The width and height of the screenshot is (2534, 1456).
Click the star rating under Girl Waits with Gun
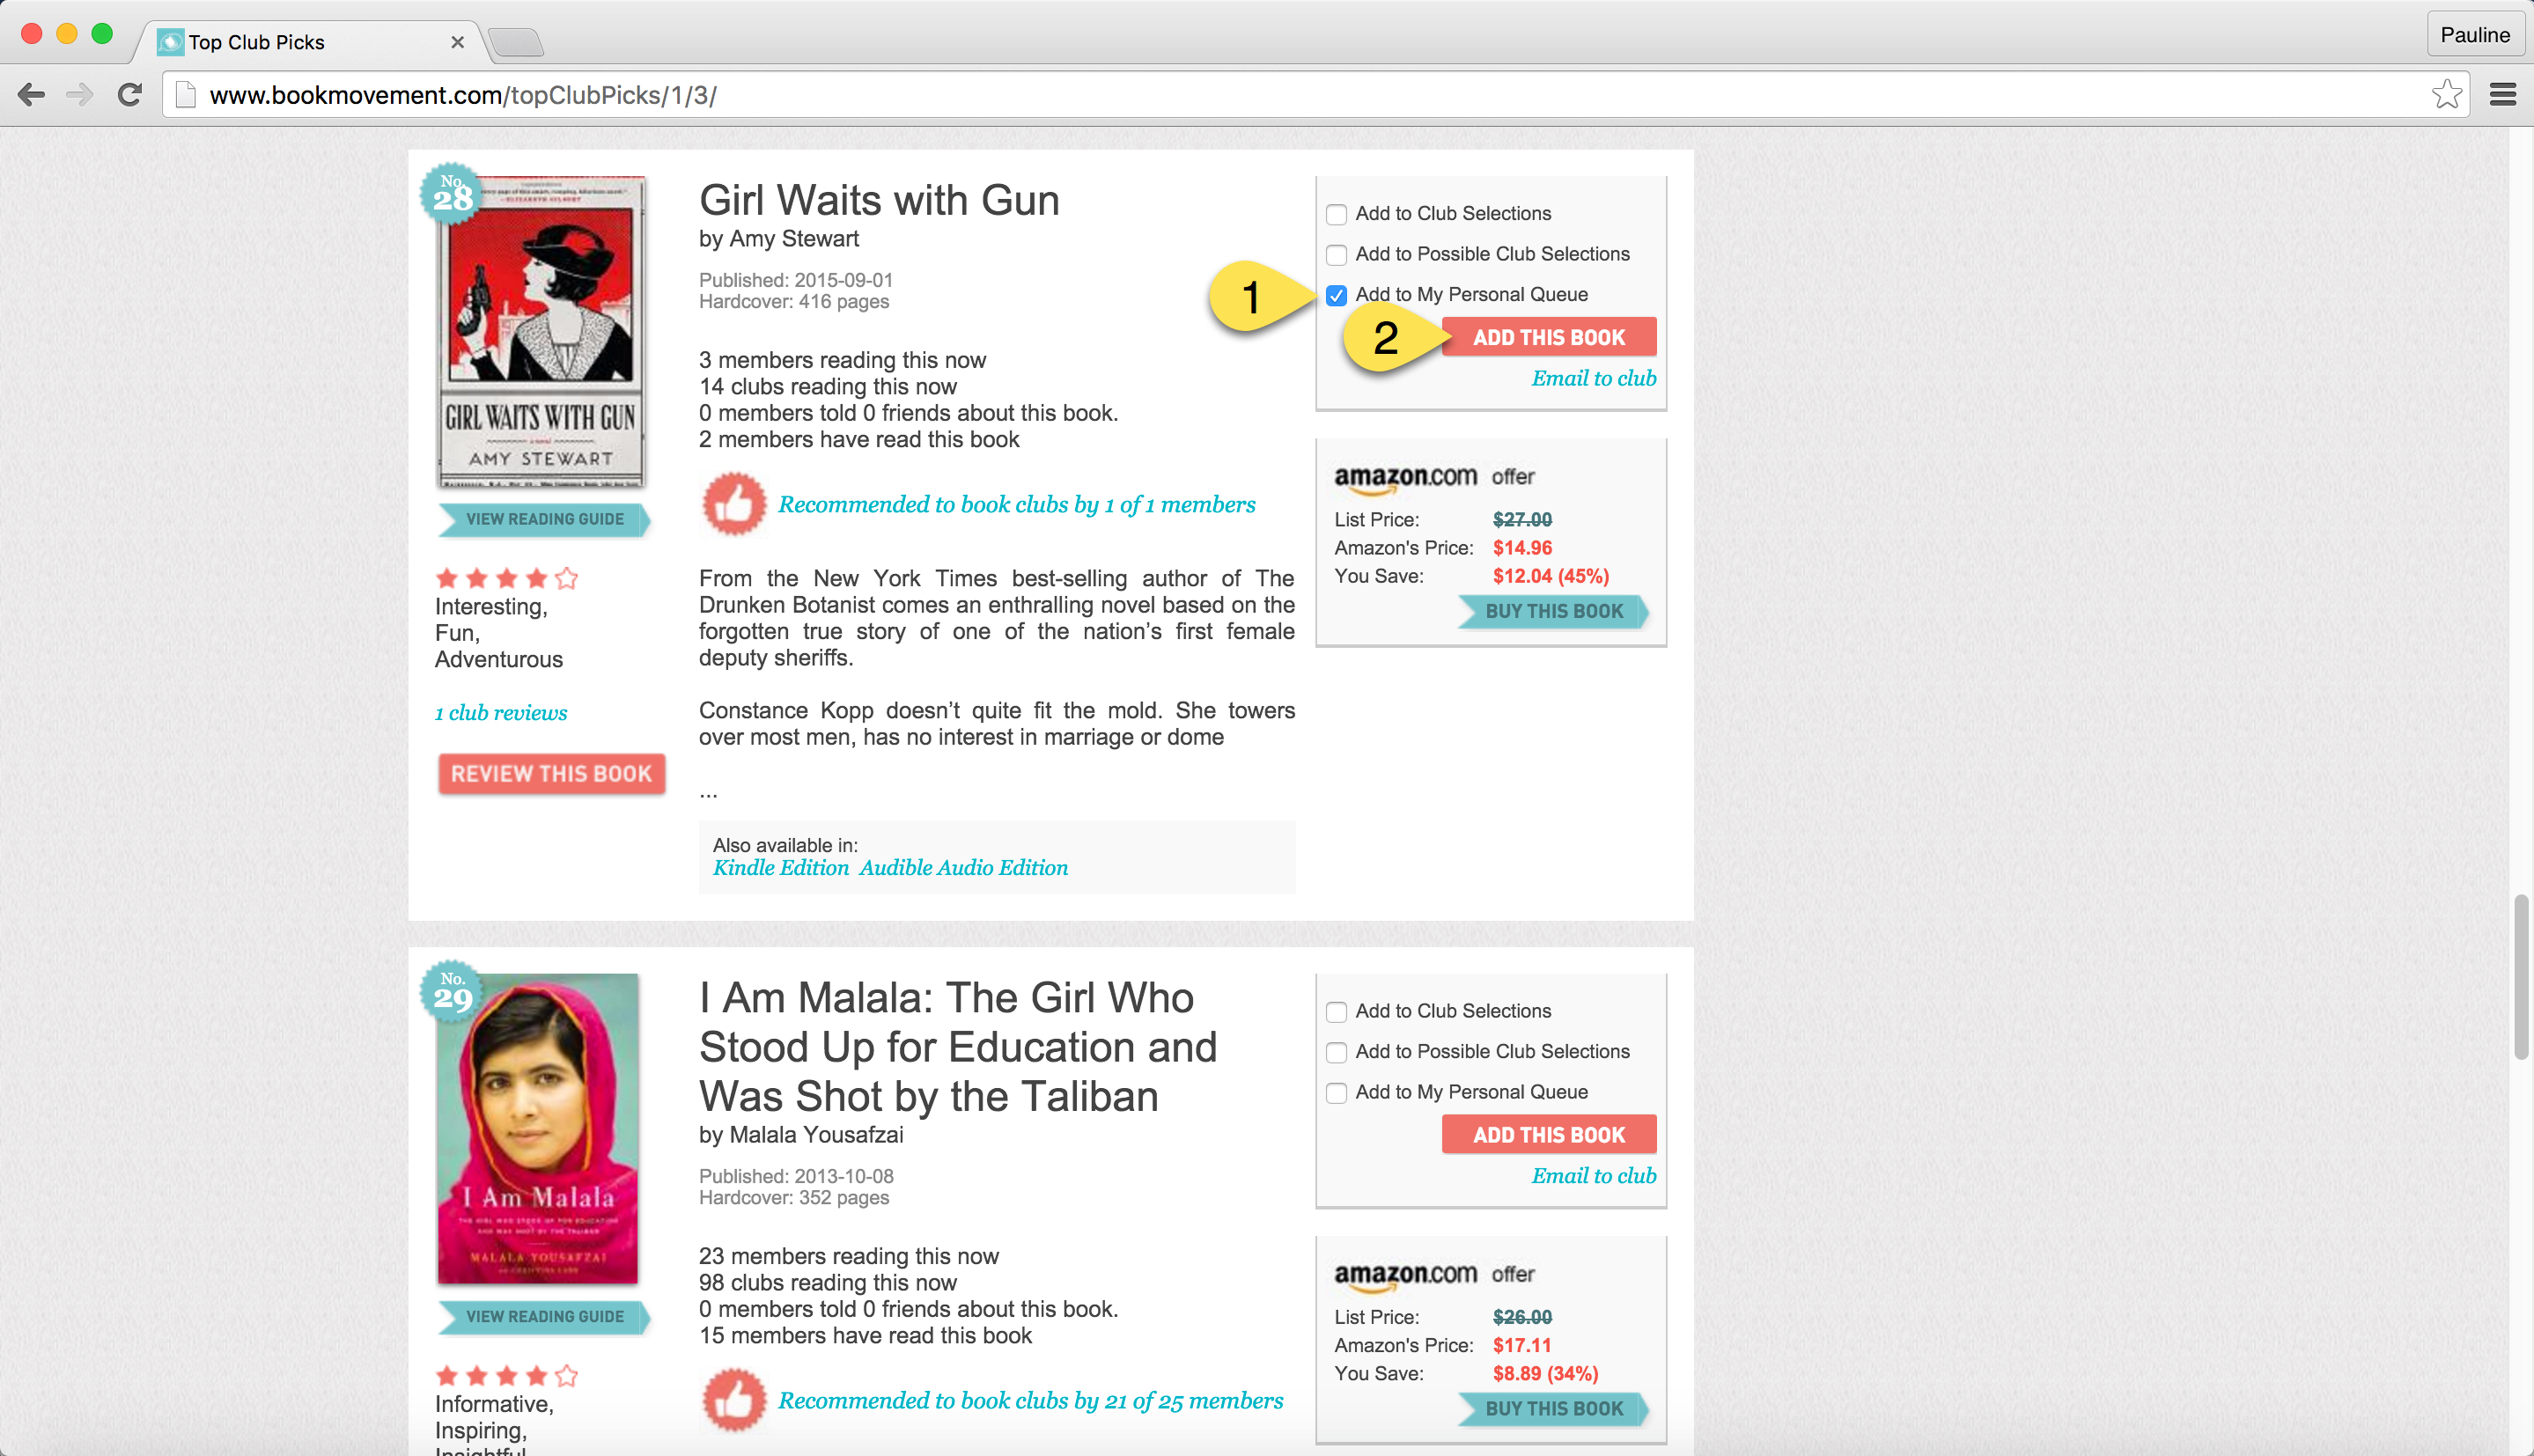point(506,578)
